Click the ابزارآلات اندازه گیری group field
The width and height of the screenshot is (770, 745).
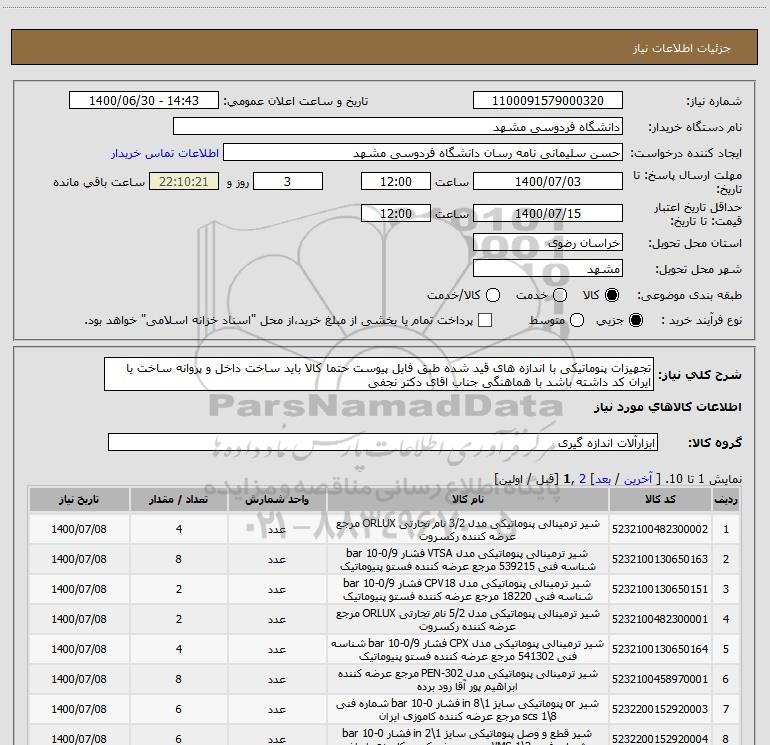pos(383,442)
